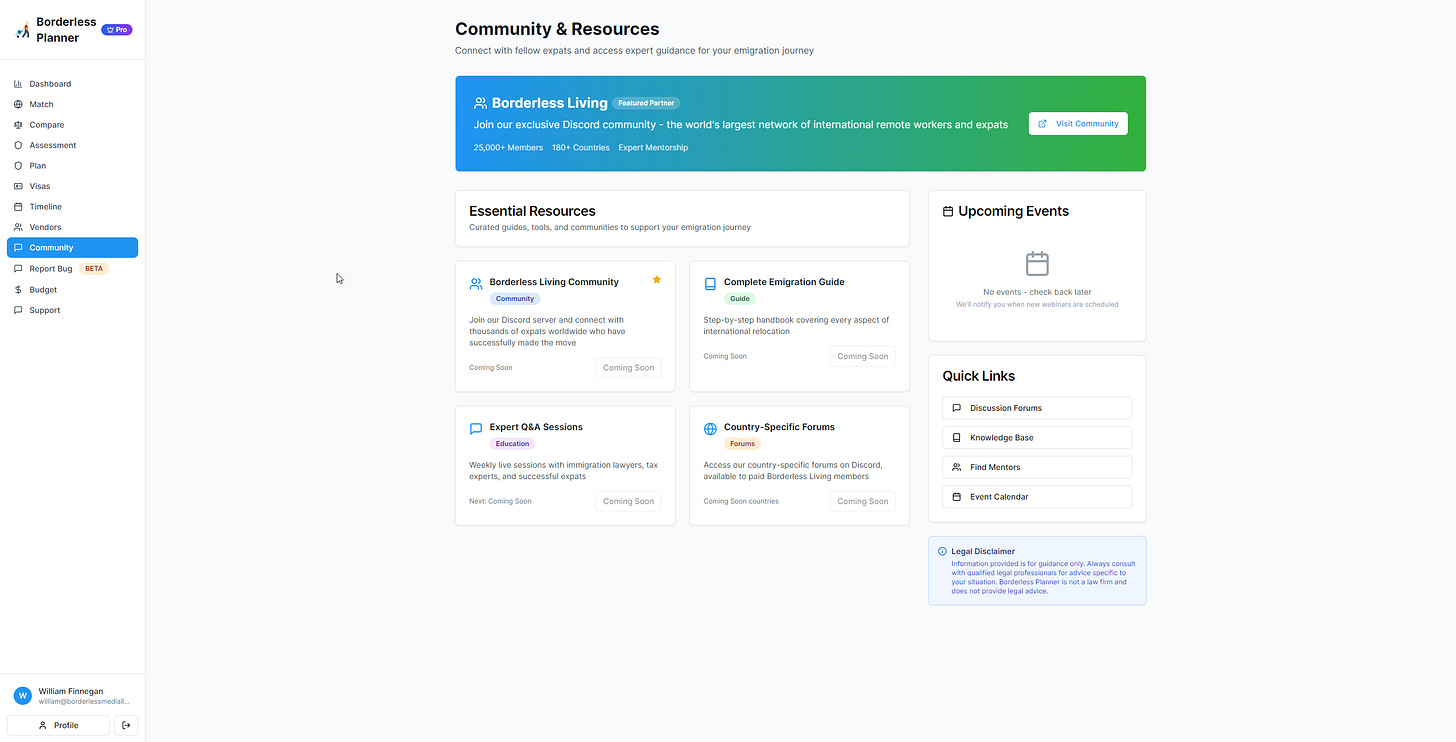The width and height of the screenshot is (1456, 742).
Task: Click the '180+ Countries' text in banner
Action: [581, 148]
